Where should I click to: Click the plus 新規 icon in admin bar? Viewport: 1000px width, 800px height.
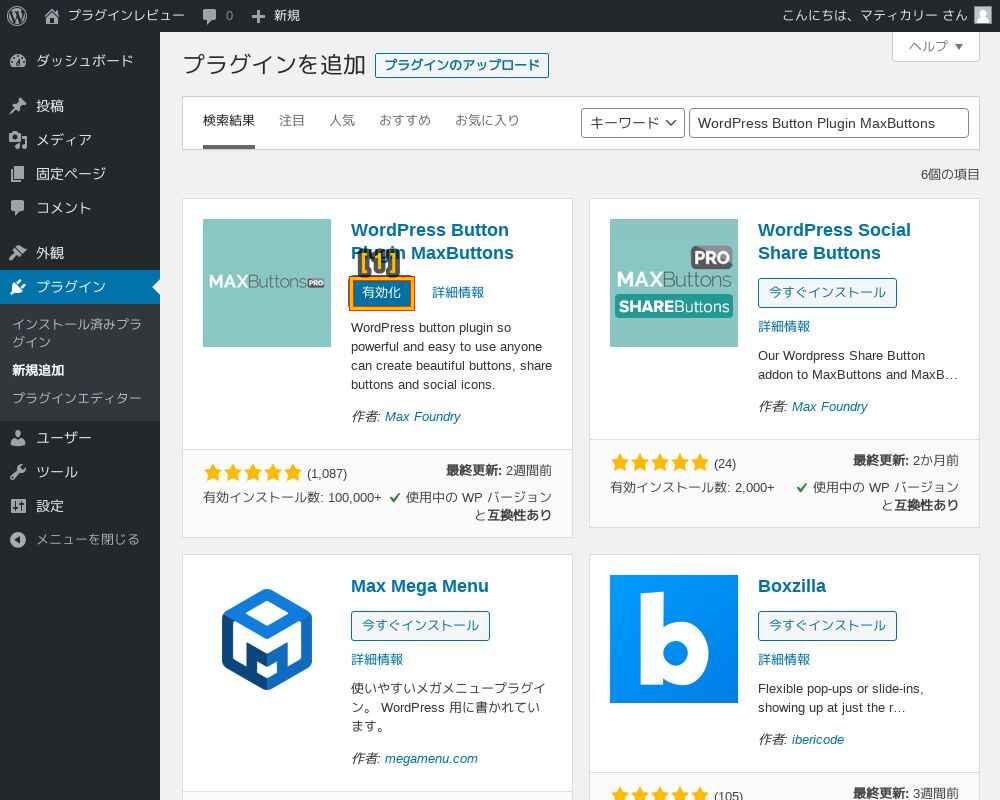(258, 16)
